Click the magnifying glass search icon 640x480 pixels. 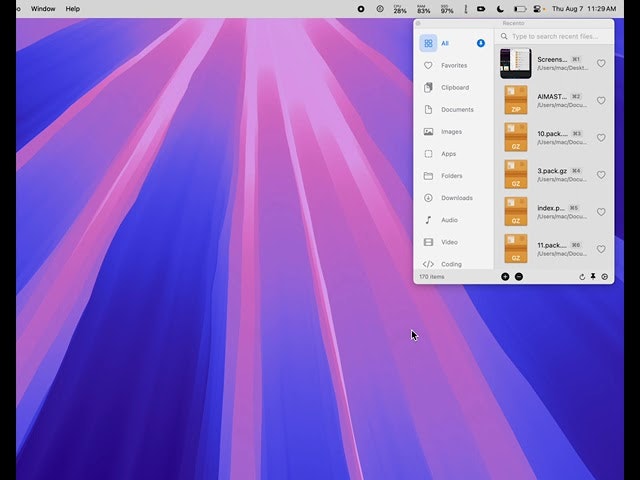(504, 36)
